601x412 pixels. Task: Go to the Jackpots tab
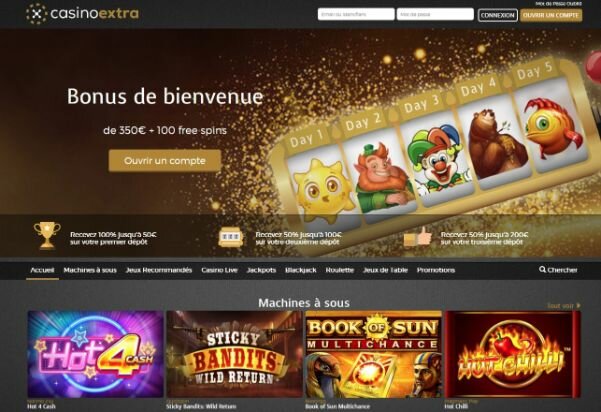click(261, 270)
